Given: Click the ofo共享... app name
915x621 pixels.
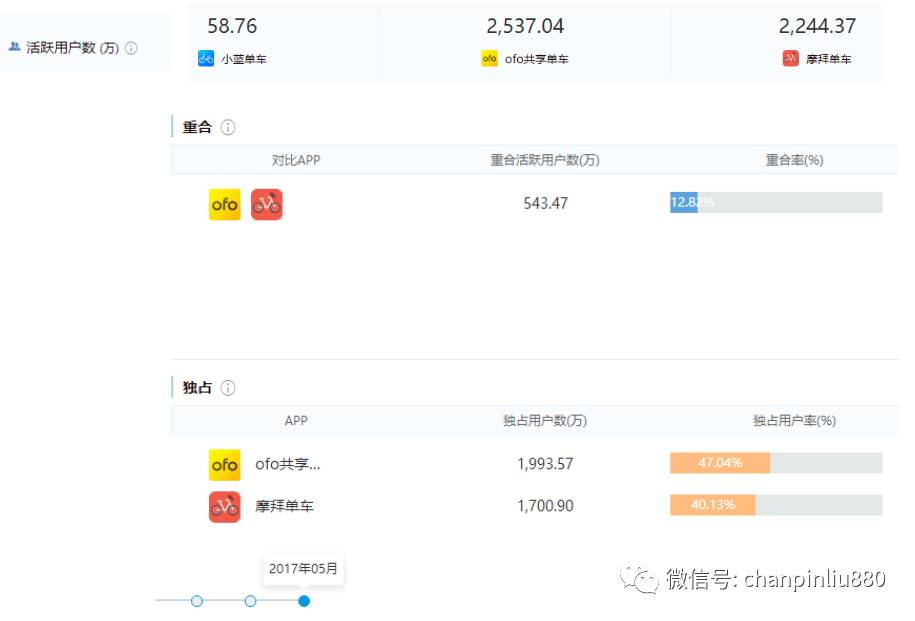Looking at the screenshot, I should [x=288, y=464].
